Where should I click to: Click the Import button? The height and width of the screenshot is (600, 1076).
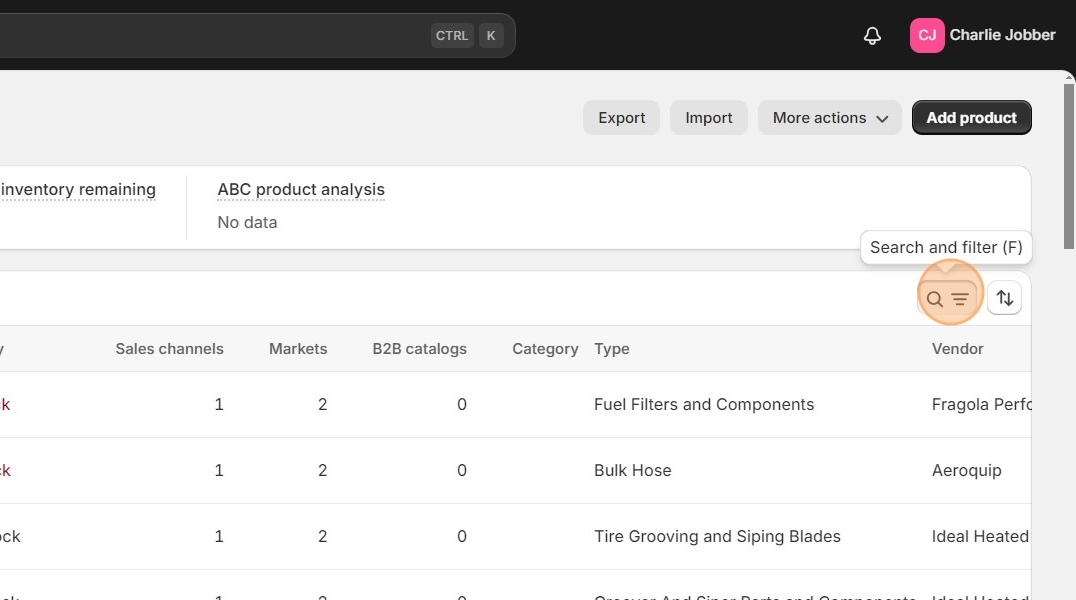pos(709,118)
